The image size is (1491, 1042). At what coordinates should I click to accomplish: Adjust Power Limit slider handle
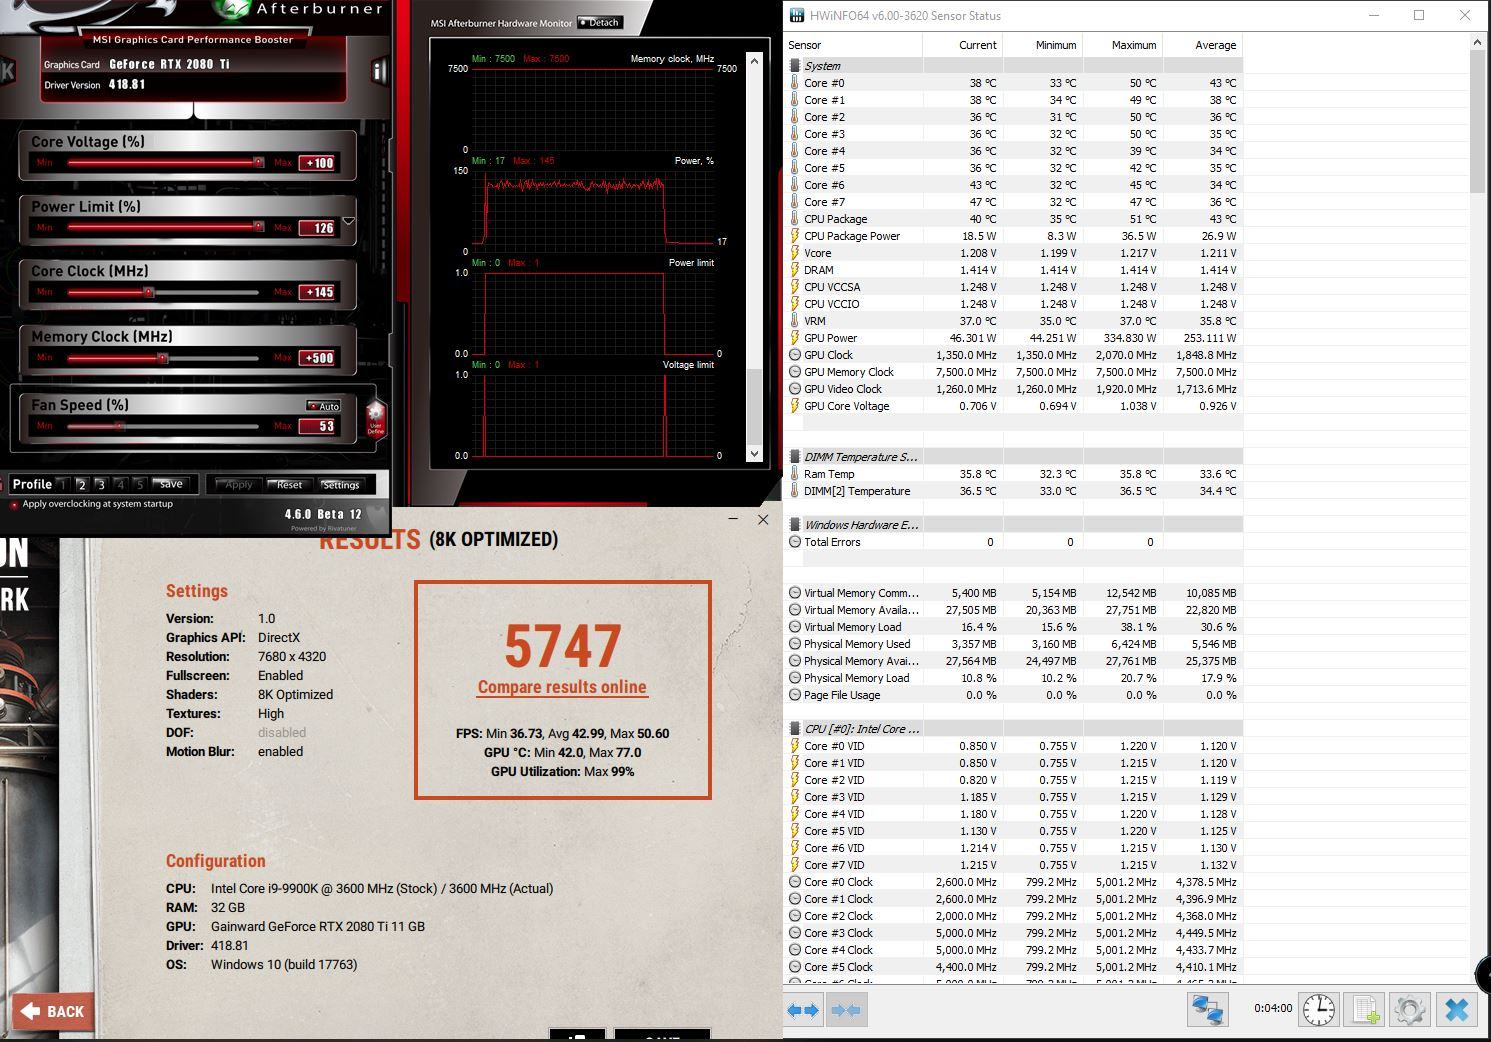click(x=258, y=227)
